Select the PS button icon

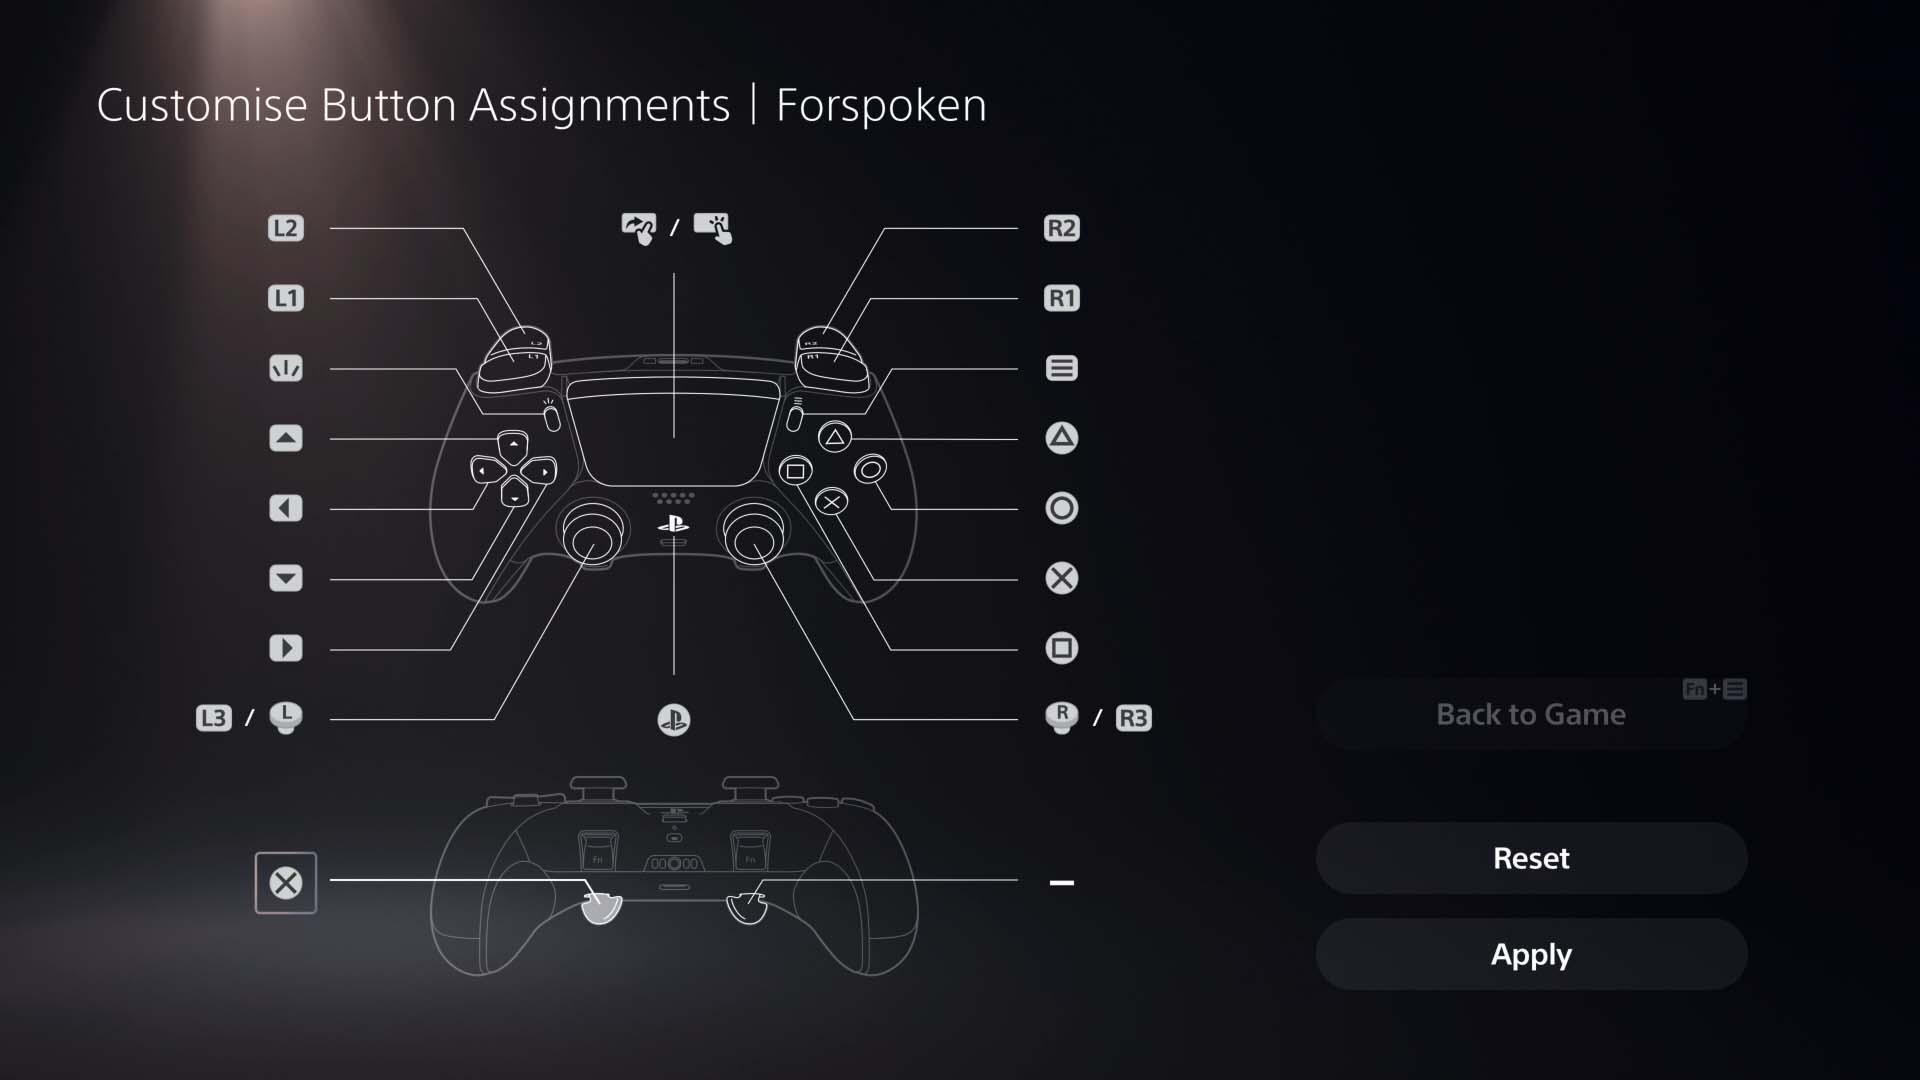(x=673, y=719)
